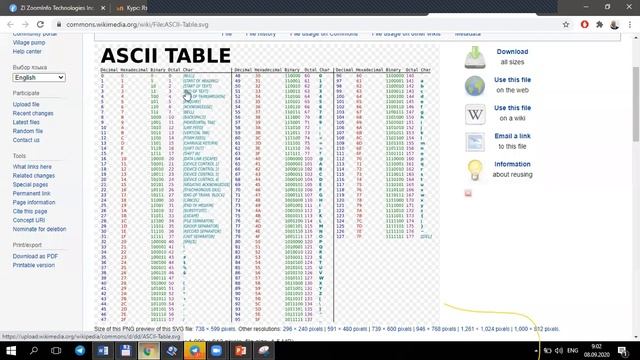
Task: Open the Extensions puzzle-piece menu
Action: 599,24
